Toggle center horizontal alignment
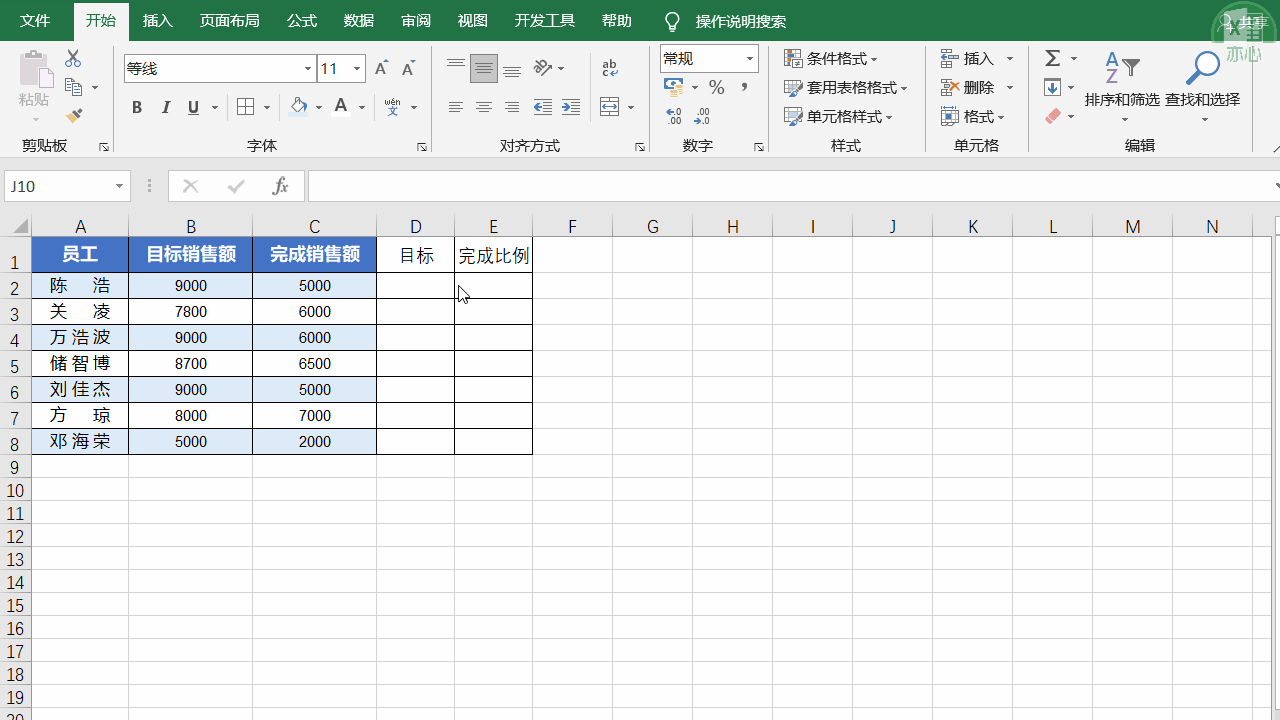This screenshot has height=720, width=1280. coord(484,107)
